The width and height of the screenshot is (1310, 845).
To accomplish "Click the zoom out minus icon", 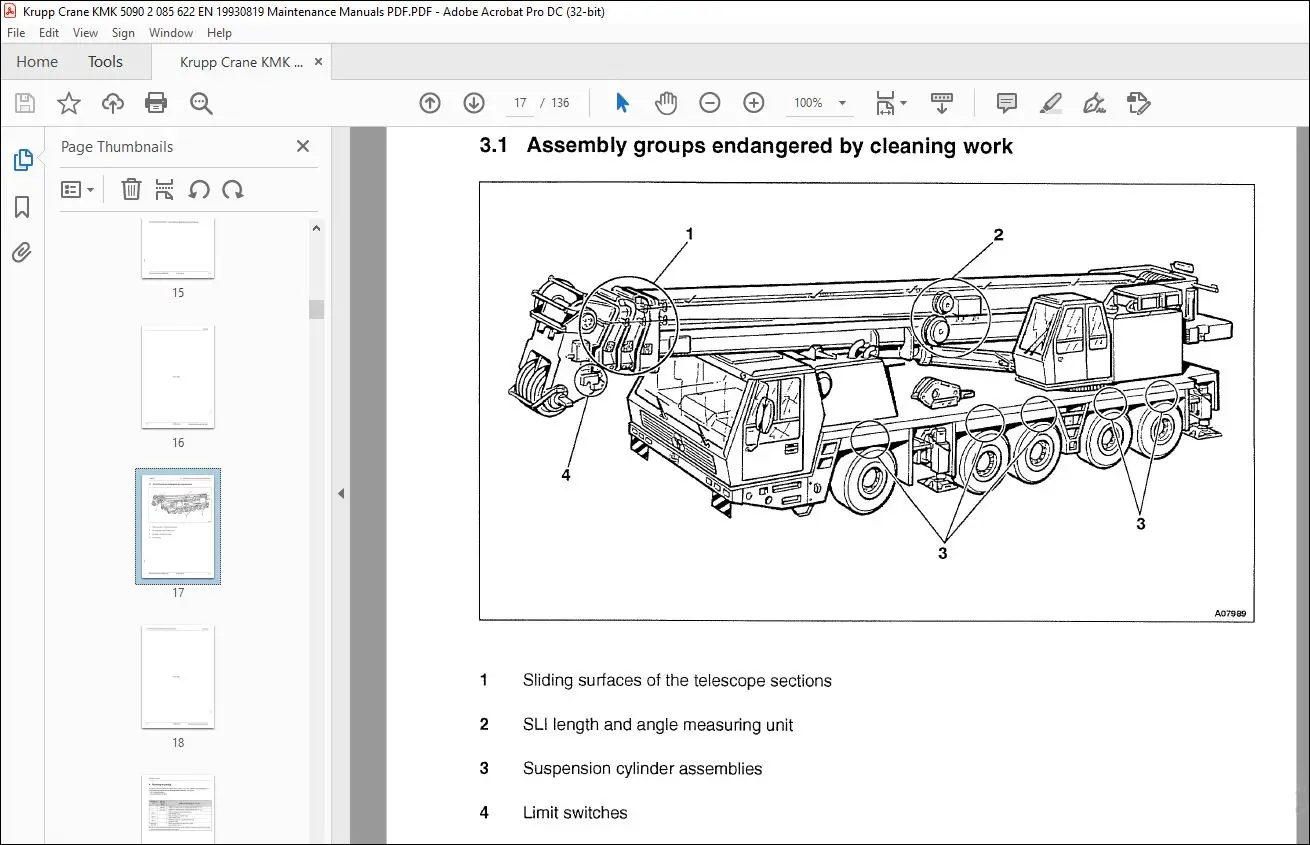I will pos(709,103).
